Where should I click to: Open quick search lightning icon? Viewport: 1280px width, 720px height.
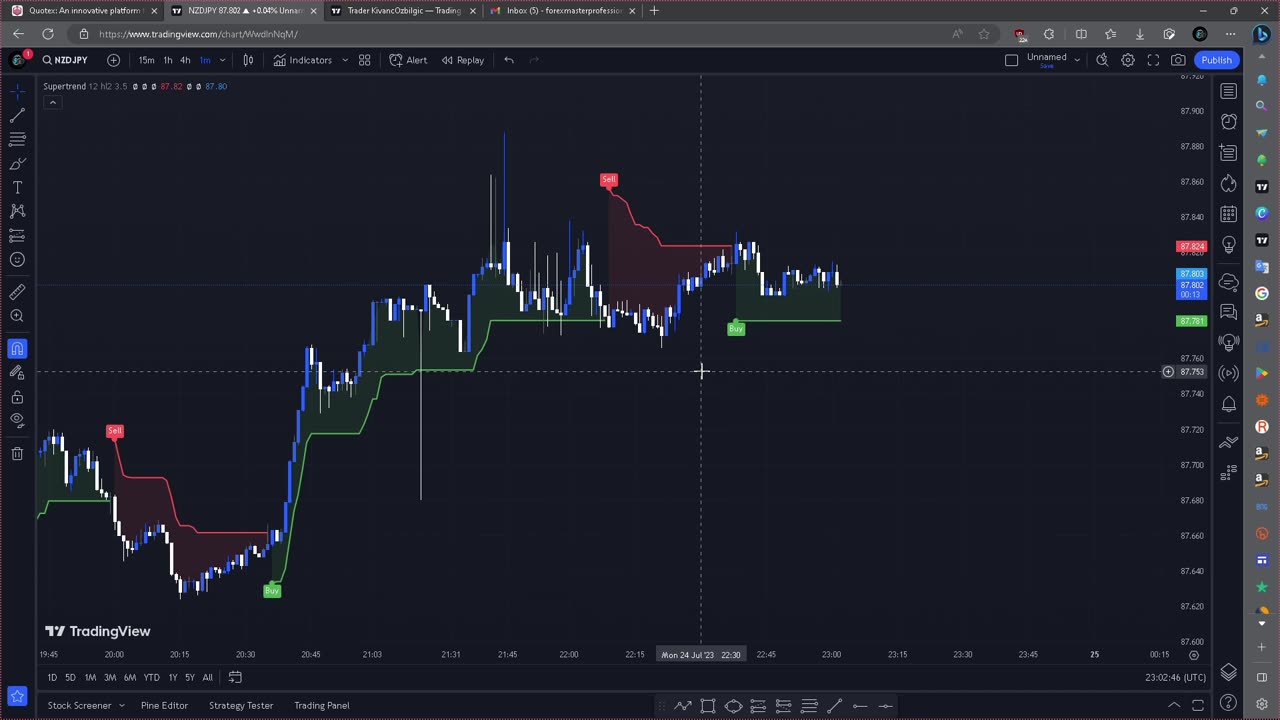[x=1101, y=60]
